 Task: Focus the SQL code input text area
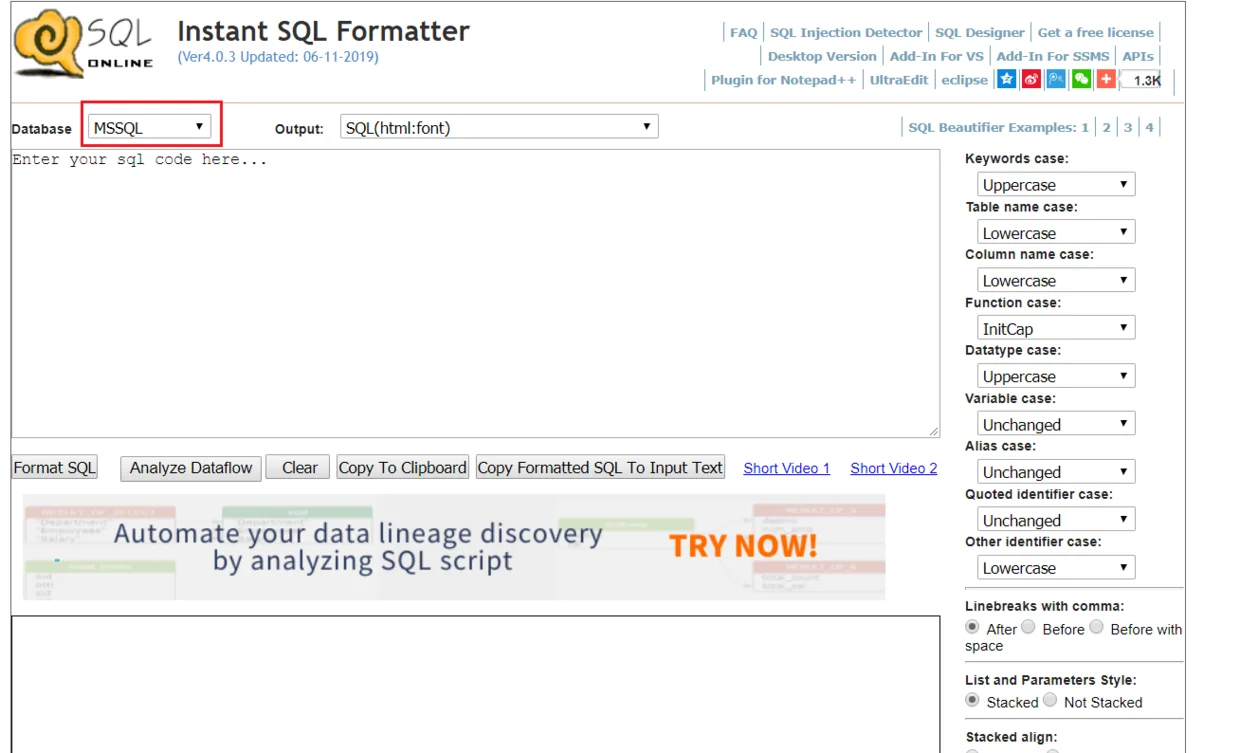476,293
